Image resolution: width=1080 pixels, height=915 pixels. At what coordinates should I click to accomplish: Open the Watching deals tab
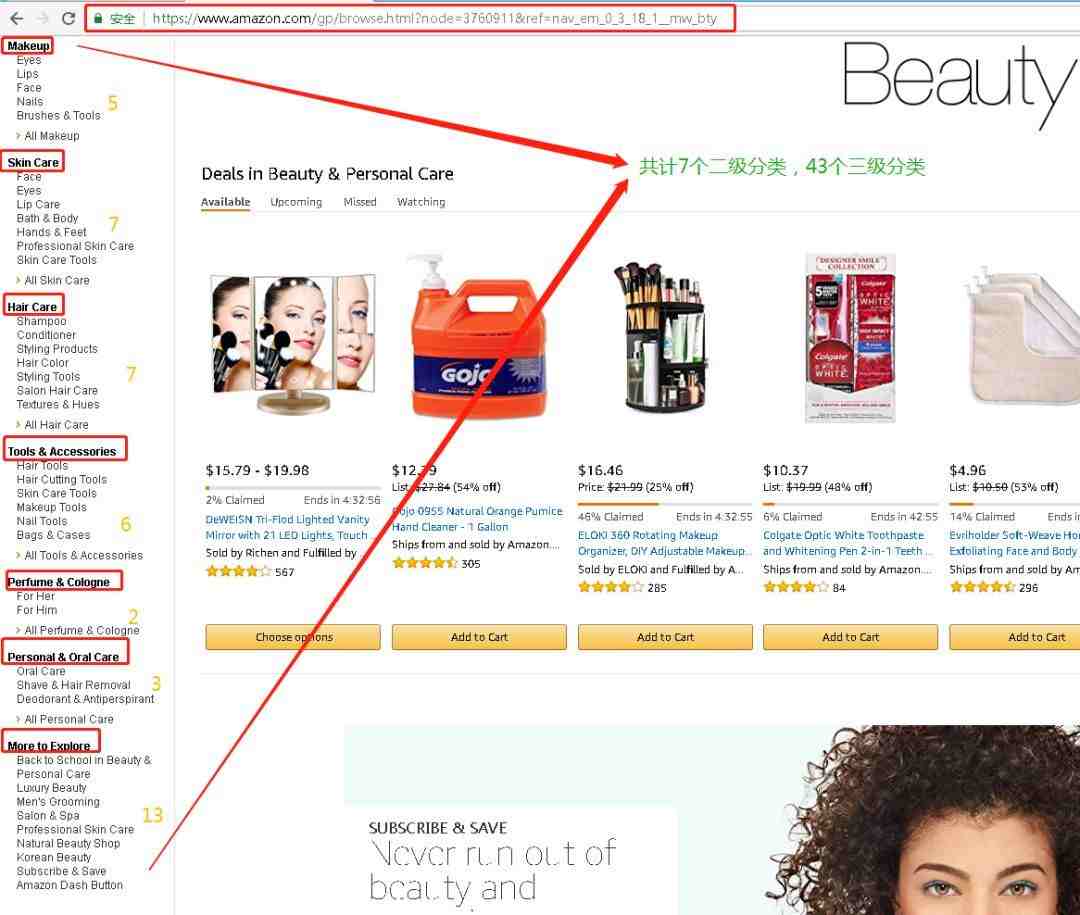pyautogui.click(x=421, y=202)
